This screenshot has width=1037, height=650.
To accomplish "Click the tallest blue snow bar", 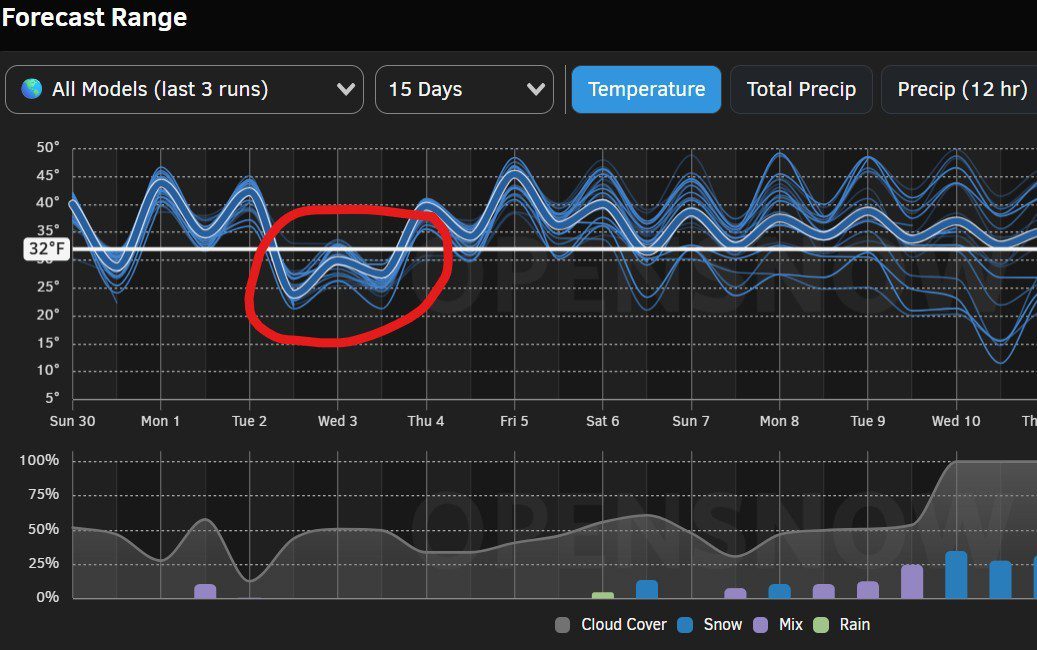I will [956, 575].
